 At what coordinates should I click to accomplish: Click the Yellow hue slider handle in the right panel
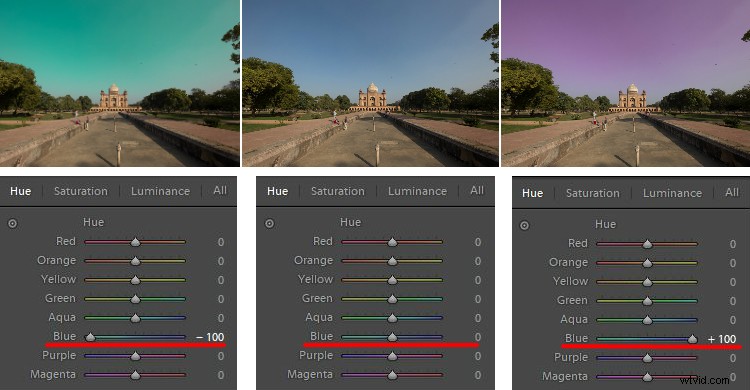[647, 282]
